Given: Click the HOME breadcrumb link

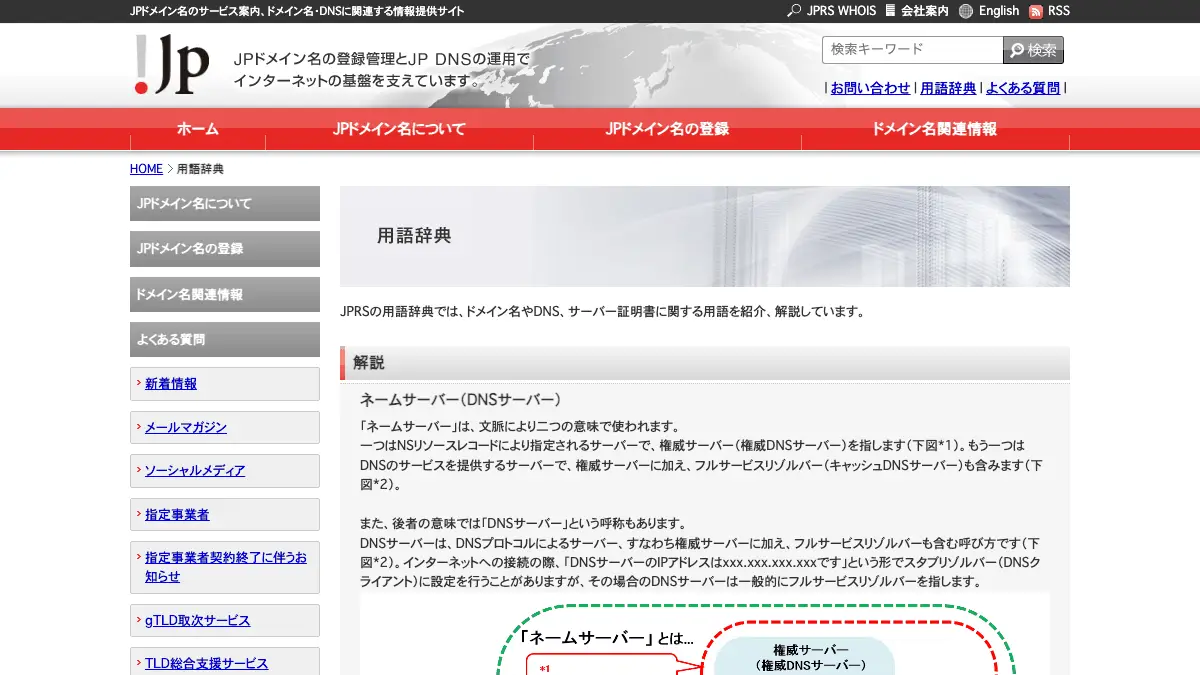Looking at the screenshot, I should point(146,169).
